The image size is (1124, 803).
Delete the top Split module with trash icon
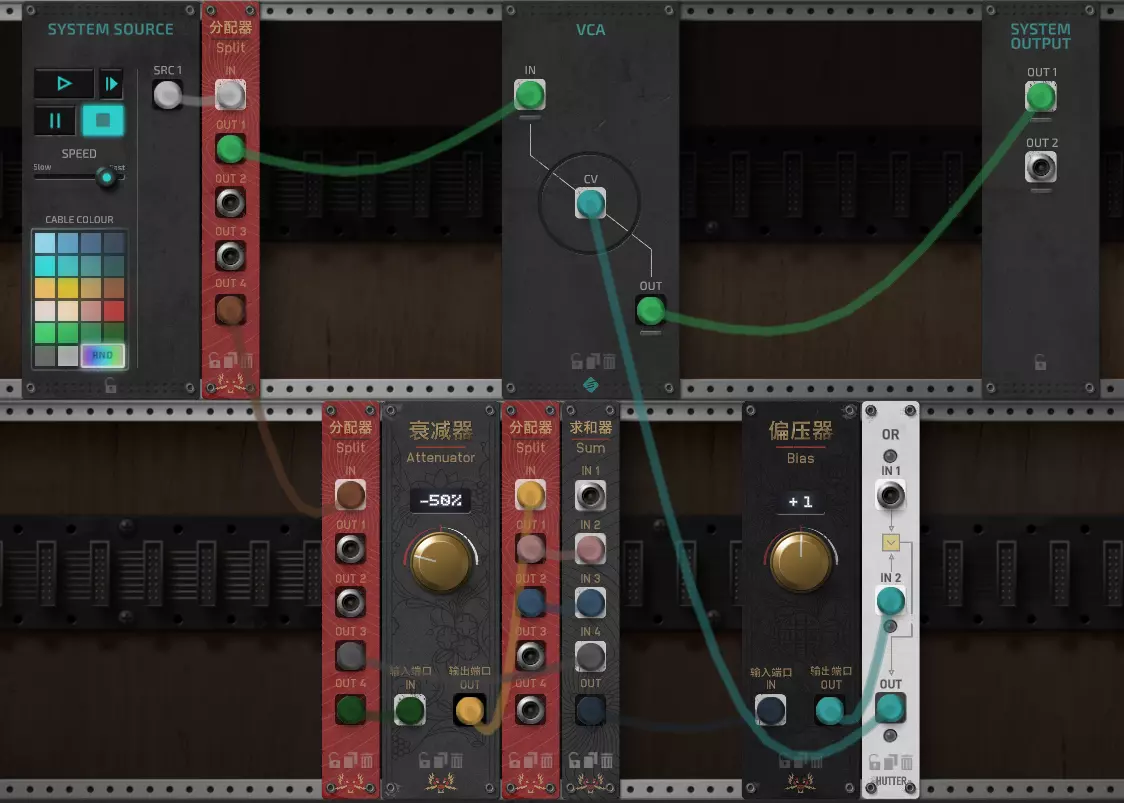pyautogui.click(x=247, y=360)
